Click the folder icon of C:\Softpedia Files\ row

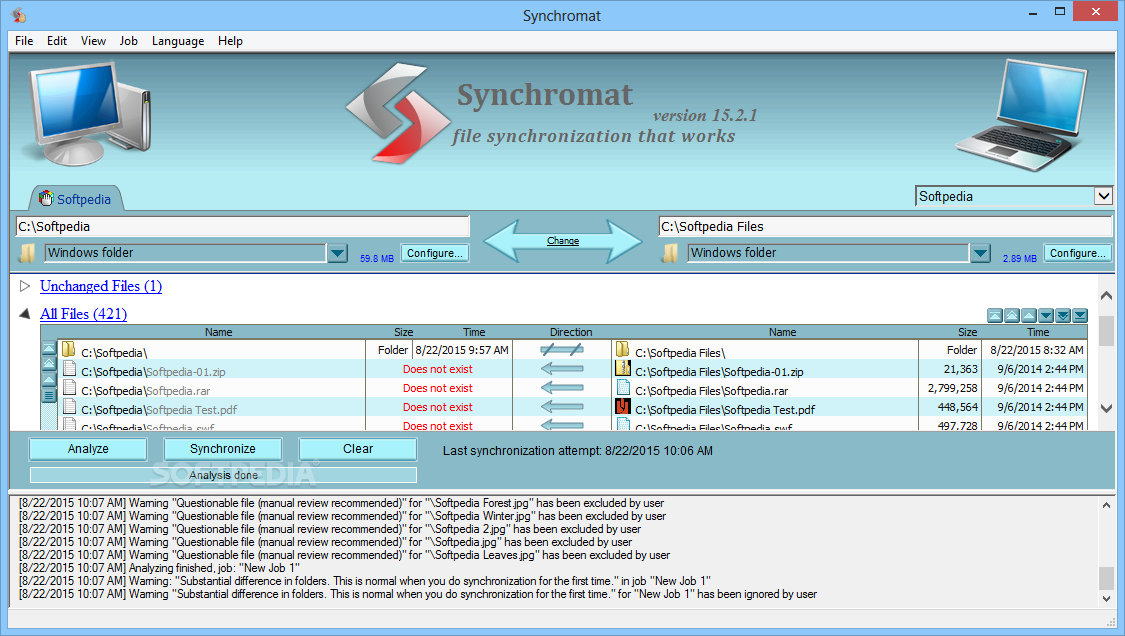(623, 350)
